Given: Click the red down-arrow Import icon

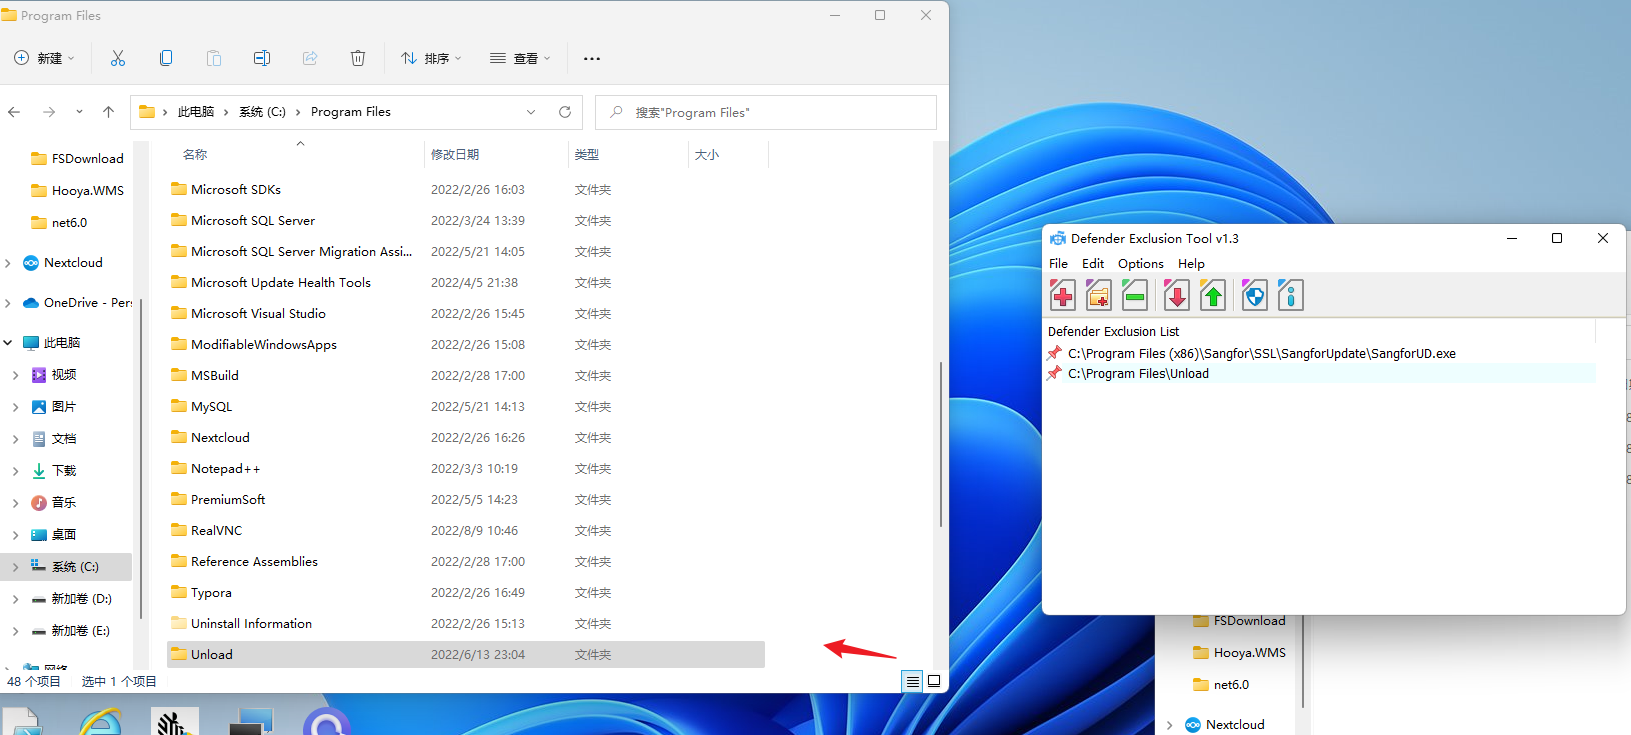Looking at the screenshot, I should [x=1177, y=295].
